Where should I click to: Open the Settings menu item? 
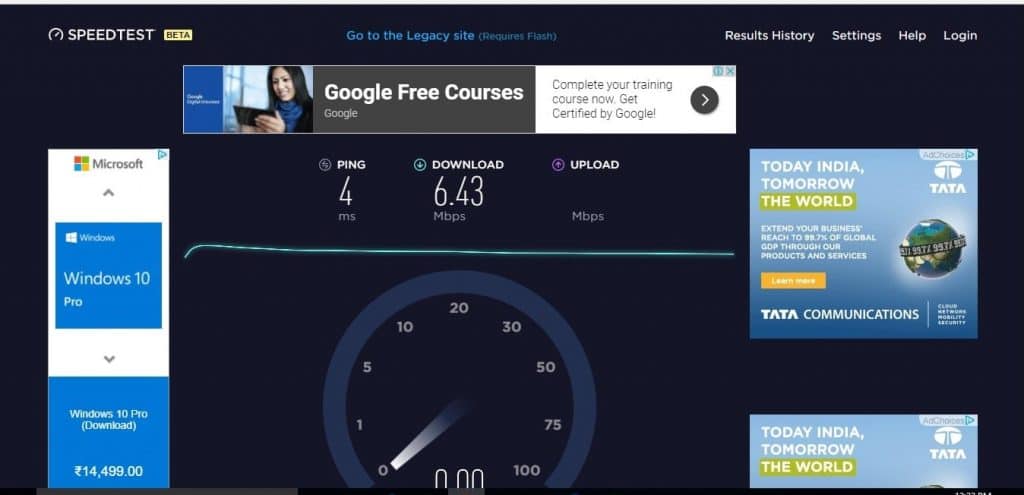(x=856, y=35)
